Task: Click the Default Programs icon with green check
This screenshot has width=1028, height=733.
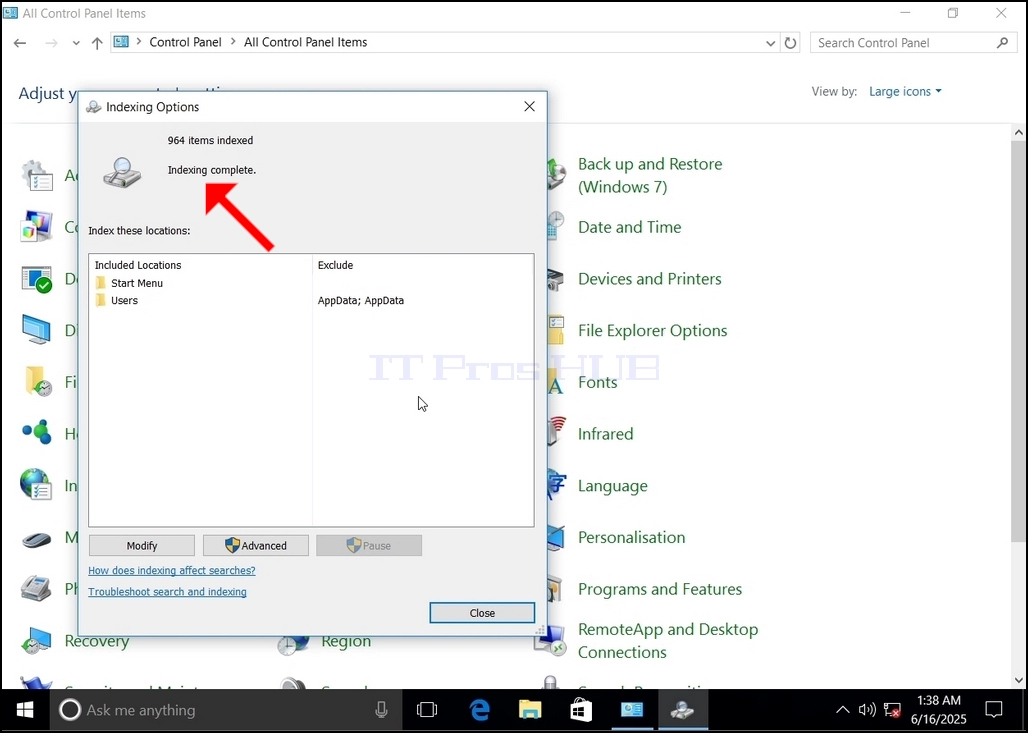Action: click(36, 279)
